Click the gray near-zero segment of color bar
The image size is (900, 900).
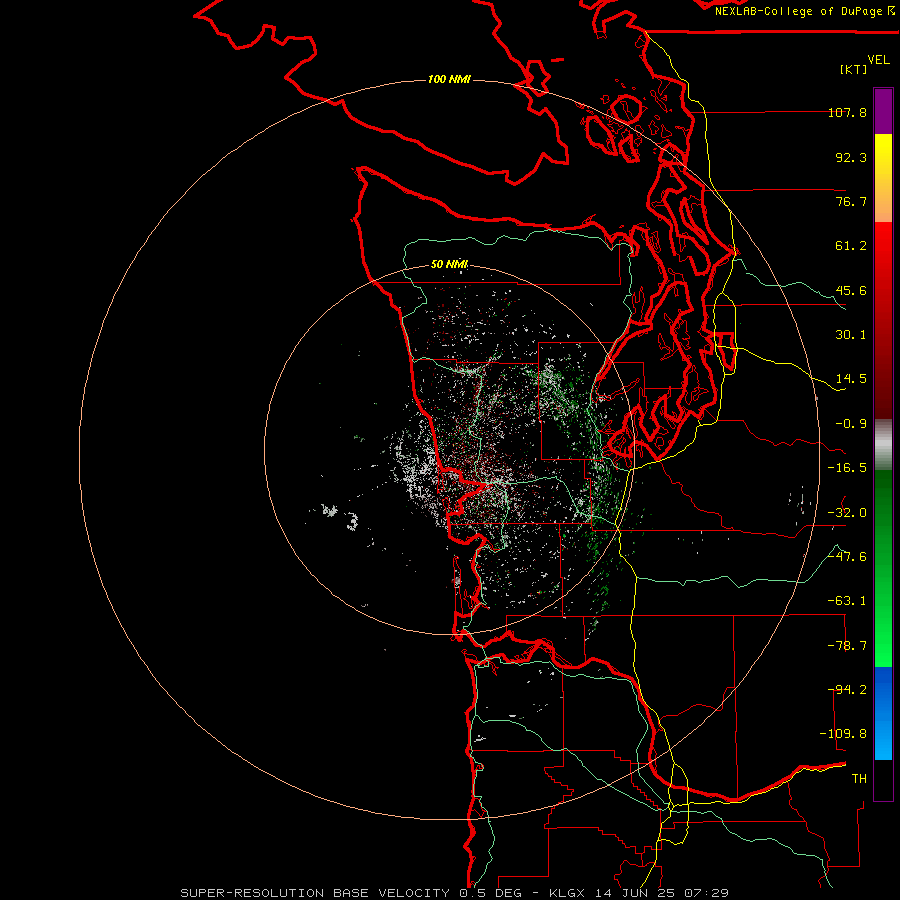coord(883,445)
